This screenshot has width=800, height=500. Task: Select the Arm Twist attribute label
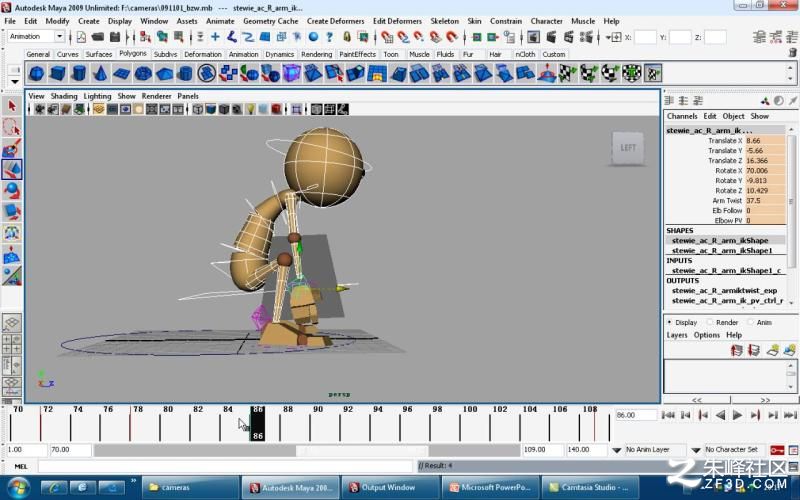pos(727,201)
